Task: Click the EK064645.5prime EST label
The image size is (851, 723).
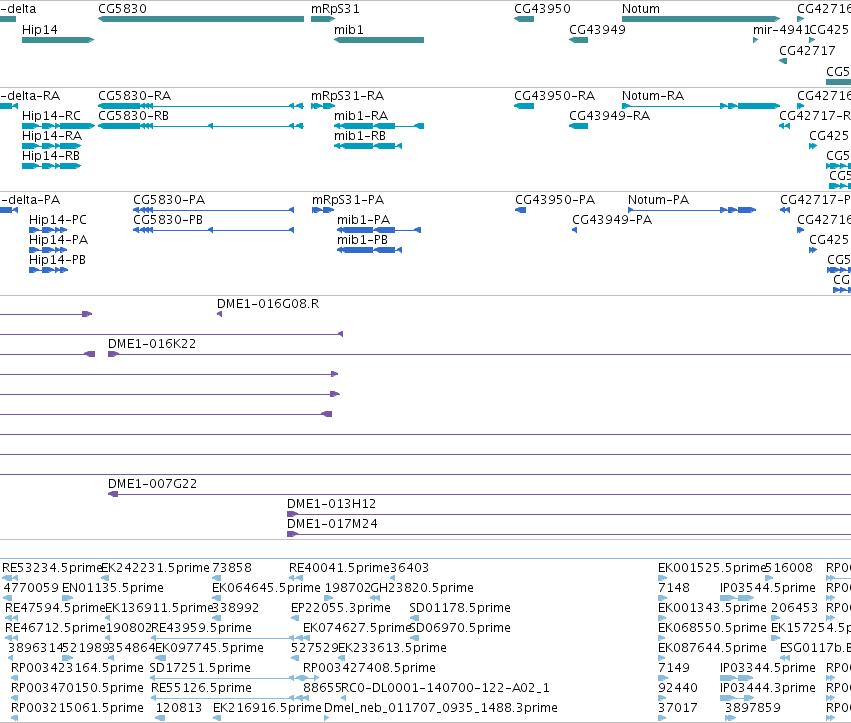Action: pyautogui.click(x=266, y=588)
